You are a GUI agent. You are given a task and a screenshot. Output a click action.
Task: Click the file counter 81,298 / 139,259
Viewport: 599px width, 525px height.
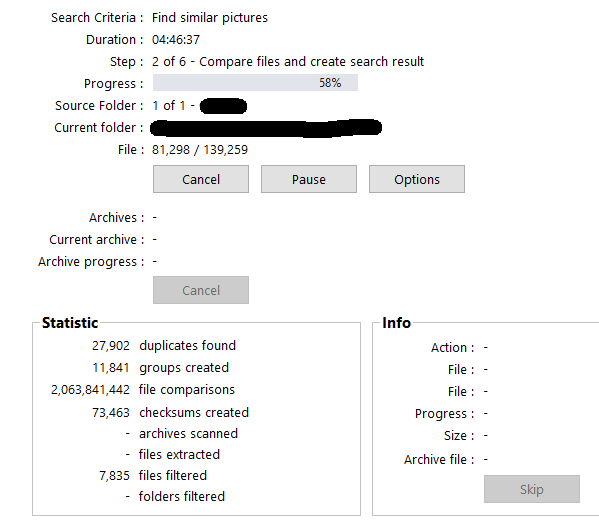pyautogui.click(x=200, y=149)
